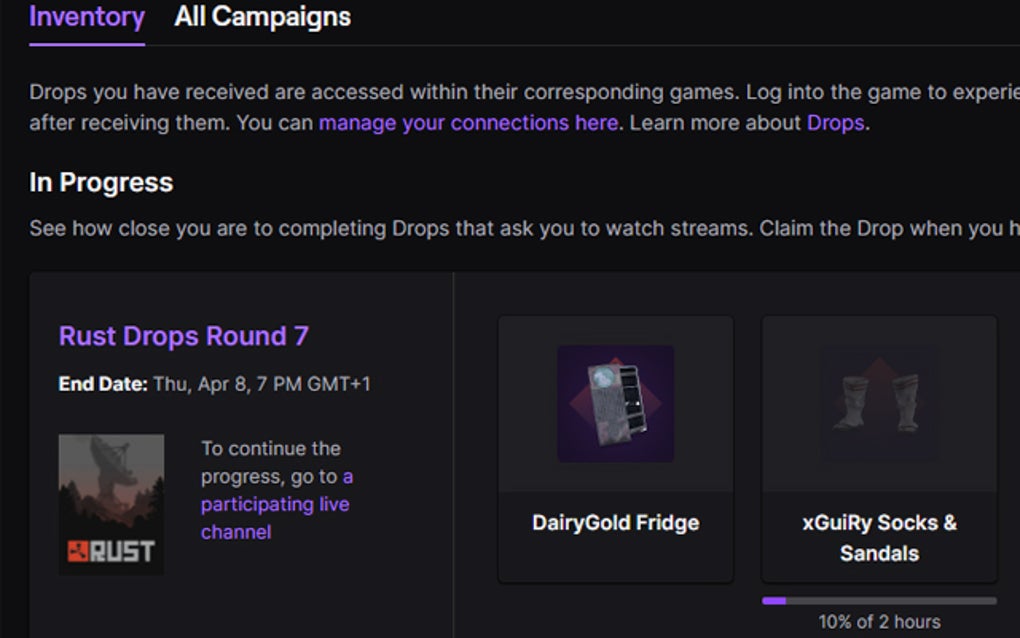
Task: Click the Rust campaign box art thumbnail
Action: tap(110, 503)
